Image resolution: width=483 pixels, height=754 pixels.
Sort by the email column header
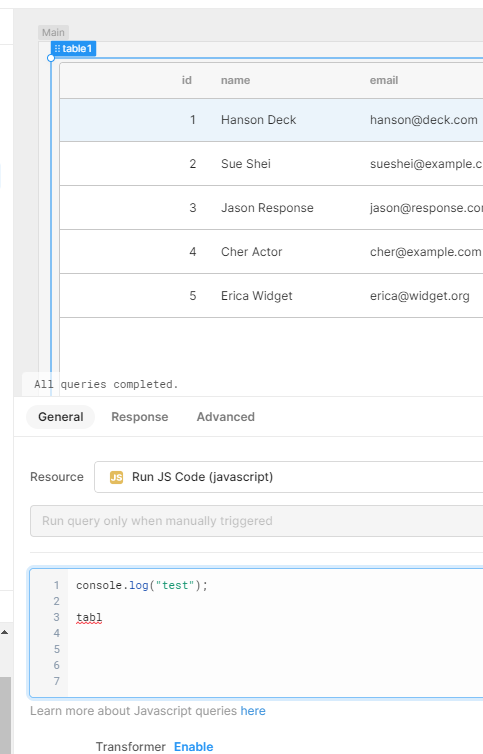384,80
